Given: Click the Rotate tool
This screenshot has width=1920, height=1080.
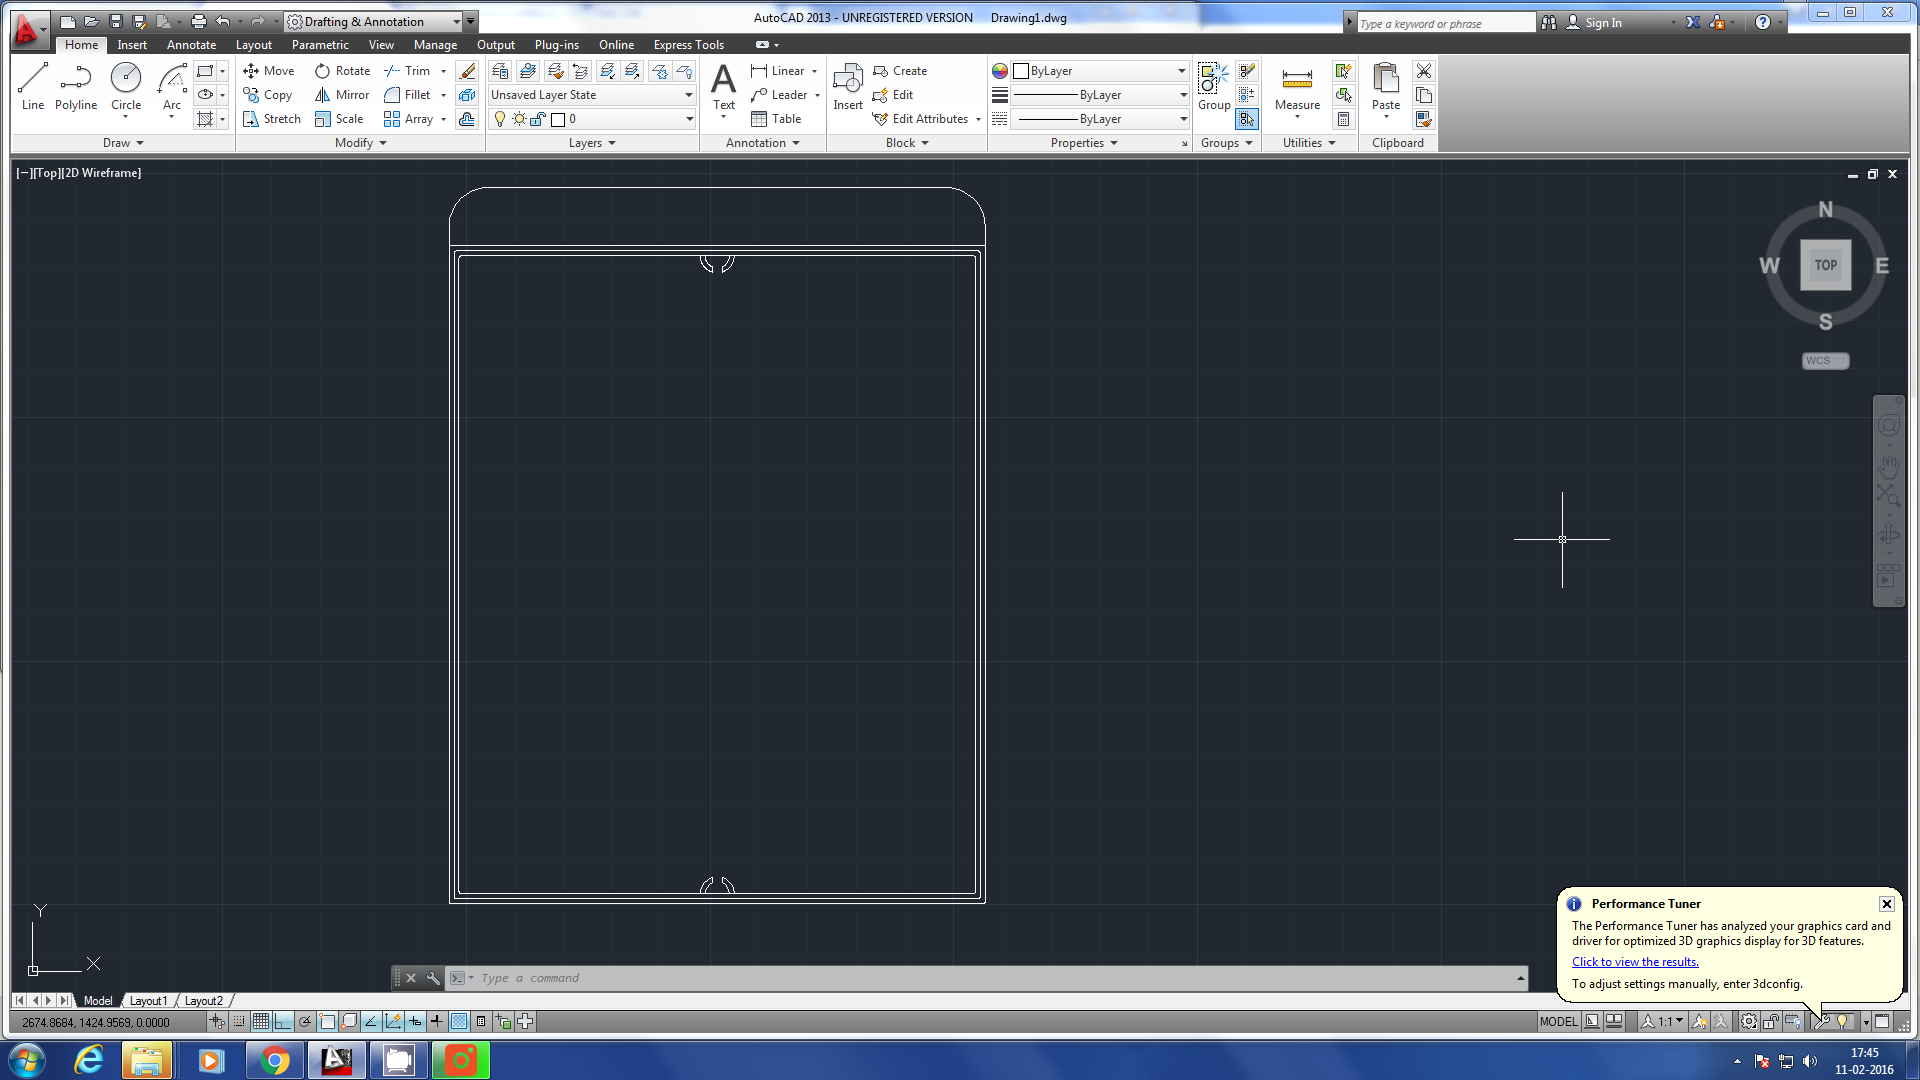Looking at the screenshot, I should tap(343, 71).
